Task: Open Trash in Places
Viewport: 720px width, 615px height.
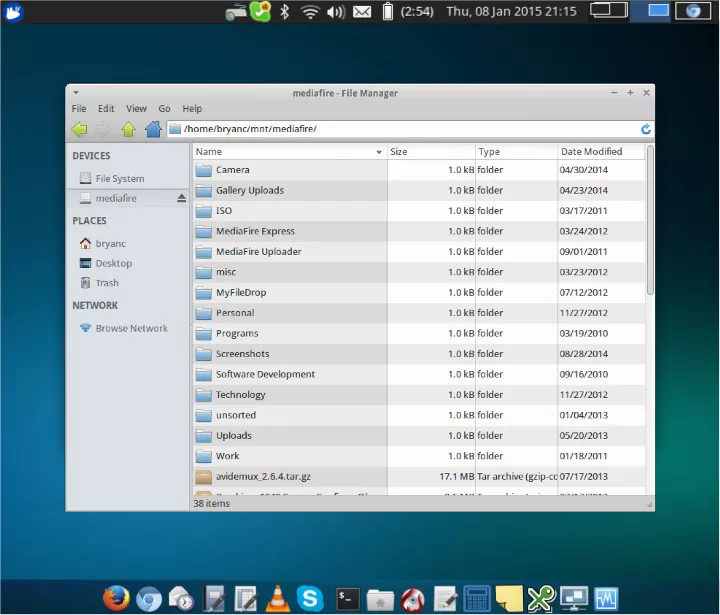Action: tap(107, 283)
